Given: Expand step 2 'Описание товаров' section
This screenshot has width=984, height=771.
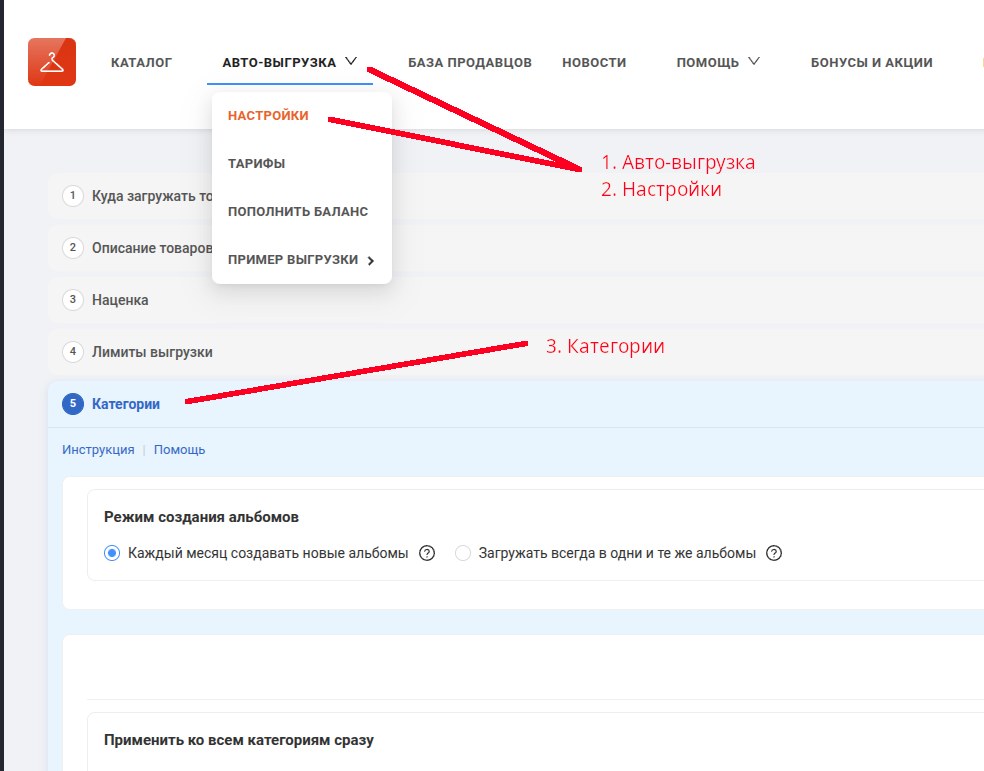Looking at the screenshot, I should pyautogui.click(x=515, y=248).
